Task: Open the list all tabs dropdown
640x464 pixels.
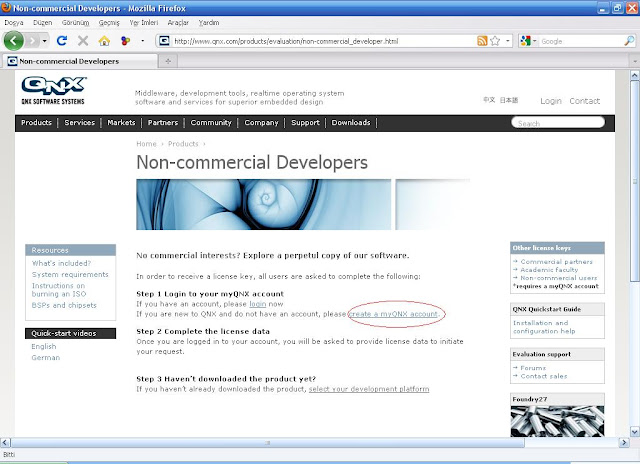Action: (635, 61)
